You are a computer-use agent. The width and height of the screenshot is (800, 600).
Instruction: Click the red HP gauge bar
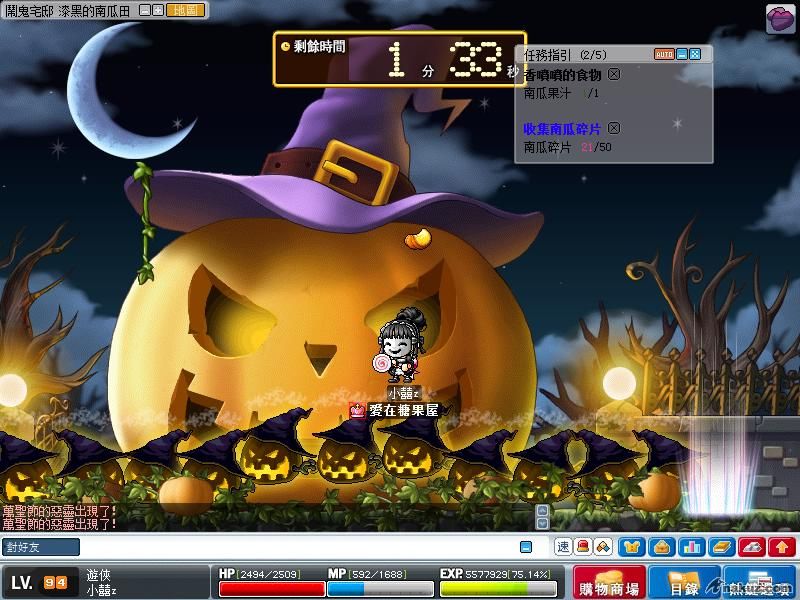tap(272, 589)
